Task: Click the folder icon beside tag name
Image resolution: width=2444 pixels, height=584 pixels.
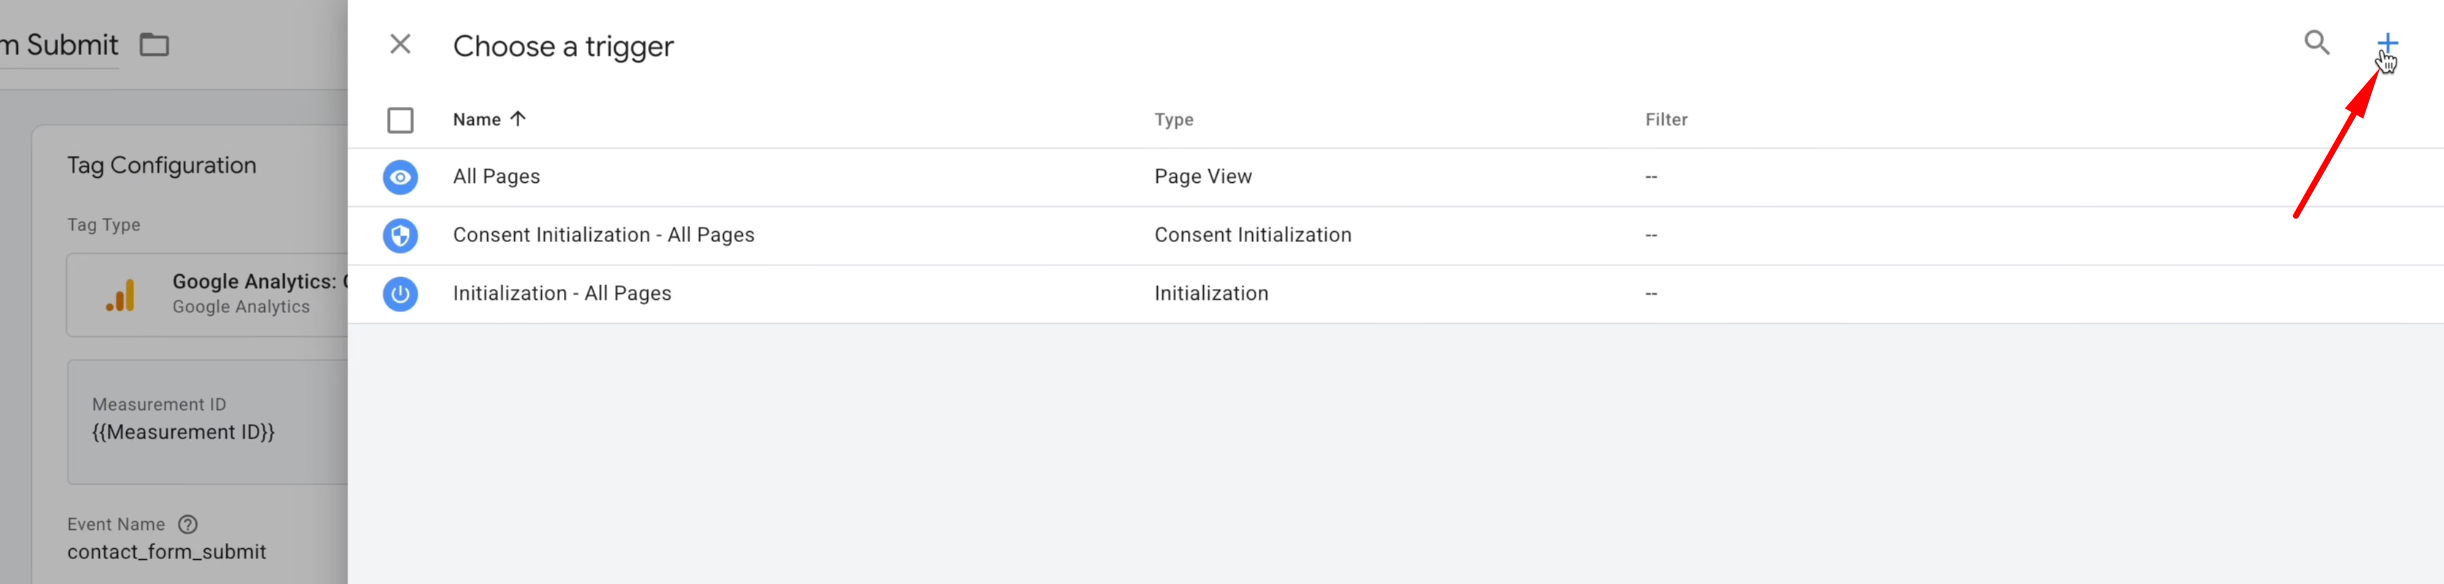Action: click(154, 45)
